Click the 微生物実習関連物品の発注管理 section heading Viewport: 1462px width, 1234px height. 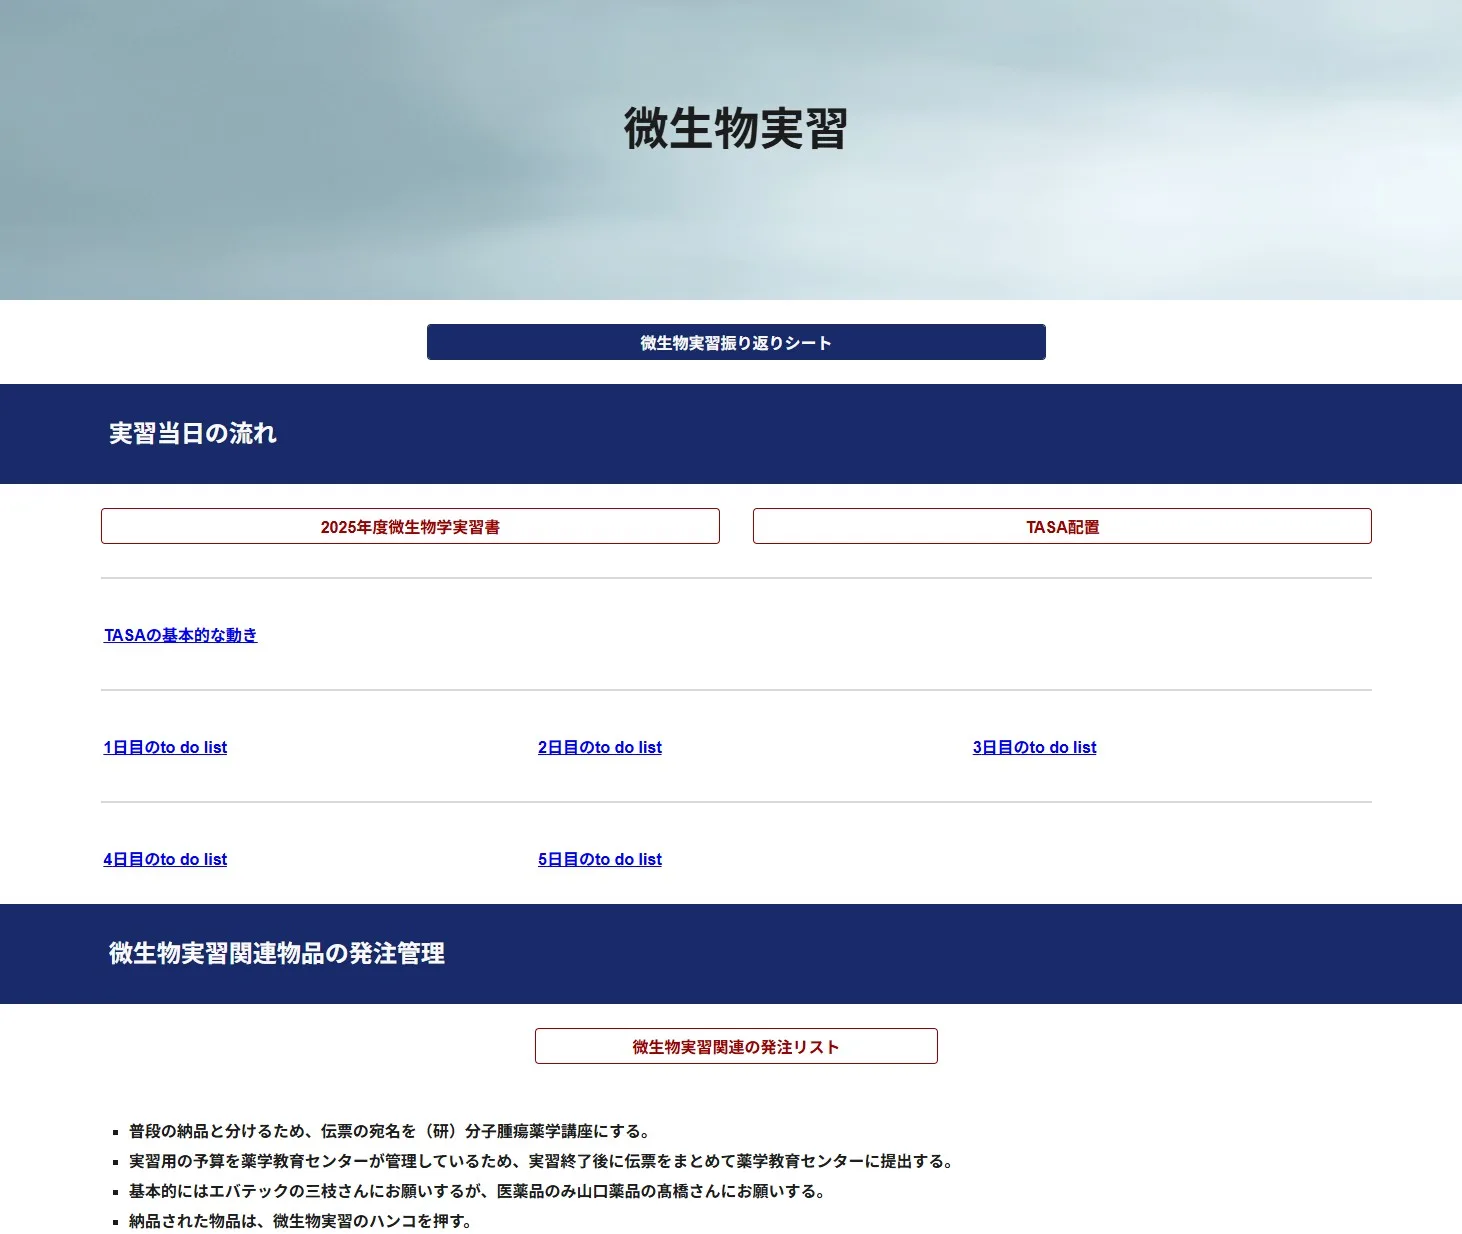277,954
